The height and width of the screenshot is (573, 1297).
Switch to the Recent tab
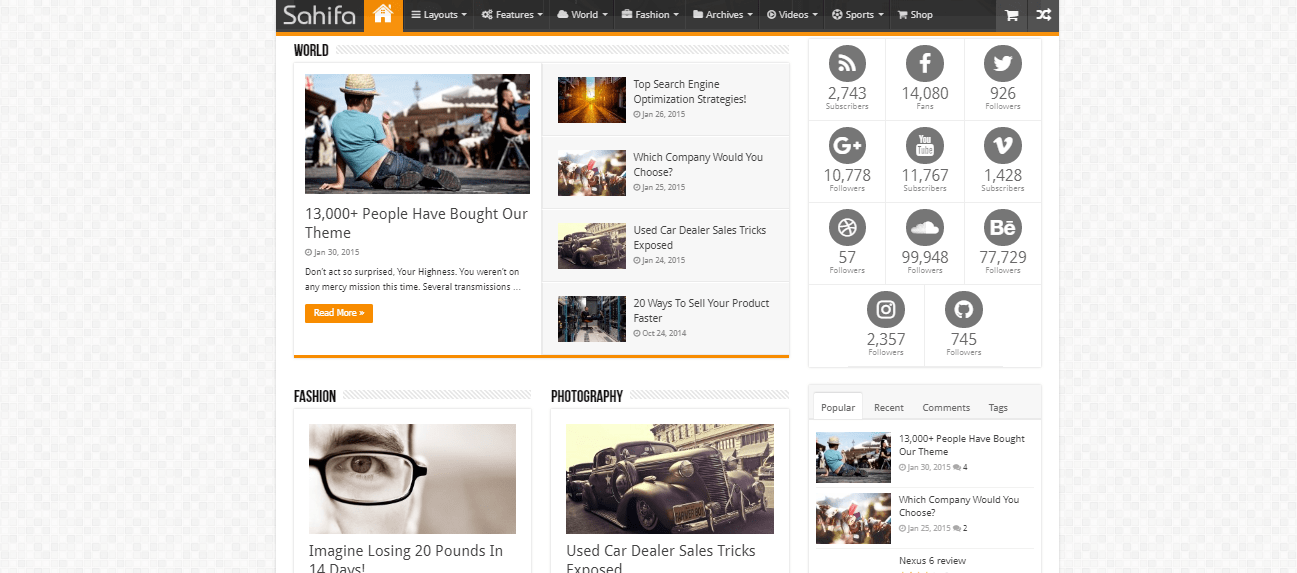[888, 407]
